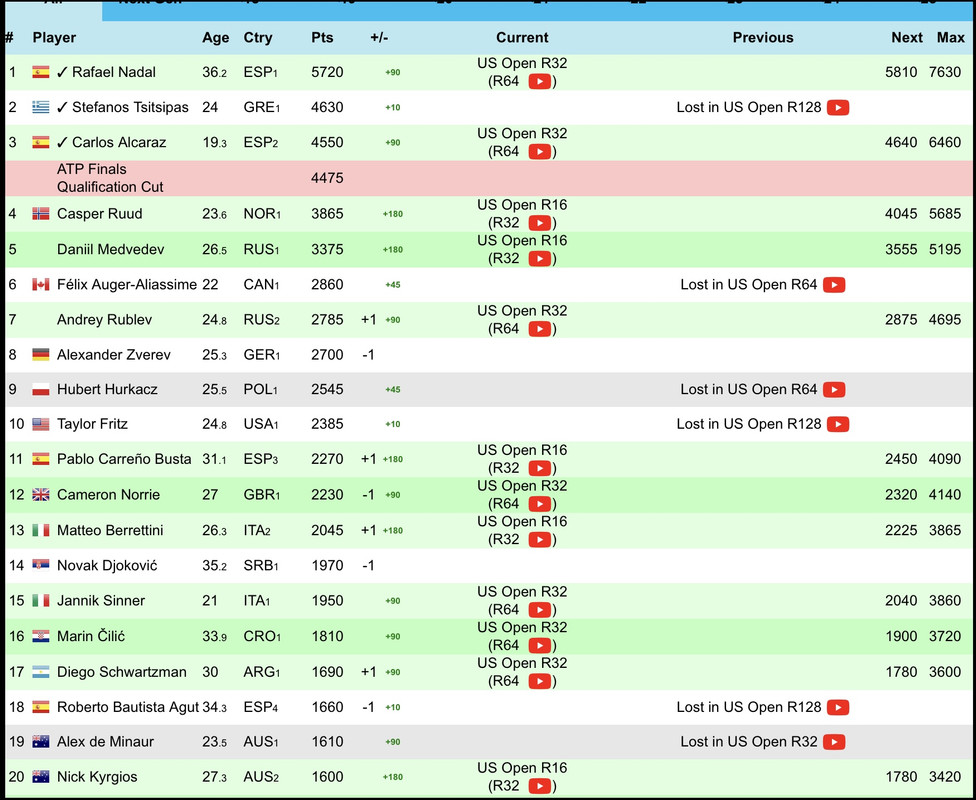The width and height of the screenshot is (976, 800).
Task: Click Casper Ruud's country code NOR1
Action: click(x=262, y=214)
